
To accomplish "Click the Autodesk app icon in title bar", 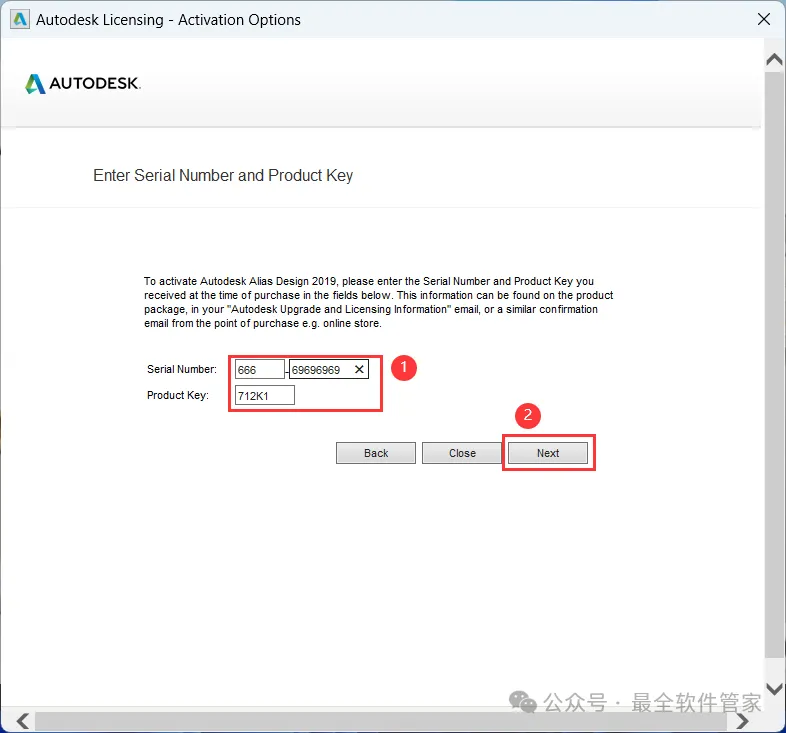I will tap(20, 20).
